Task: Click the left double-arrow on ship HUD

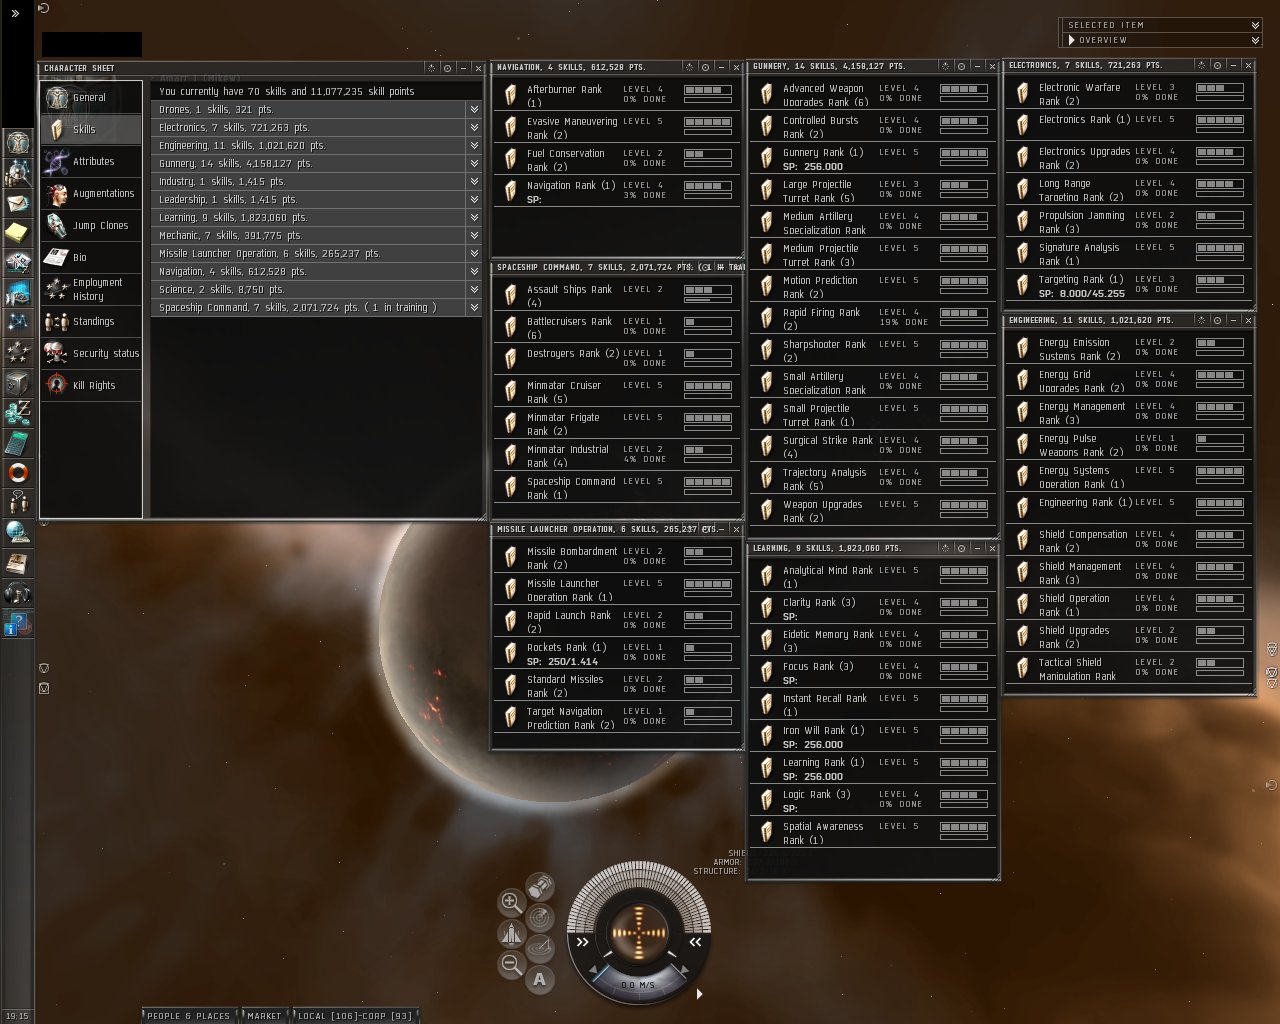Action: (x=583, y=941)
